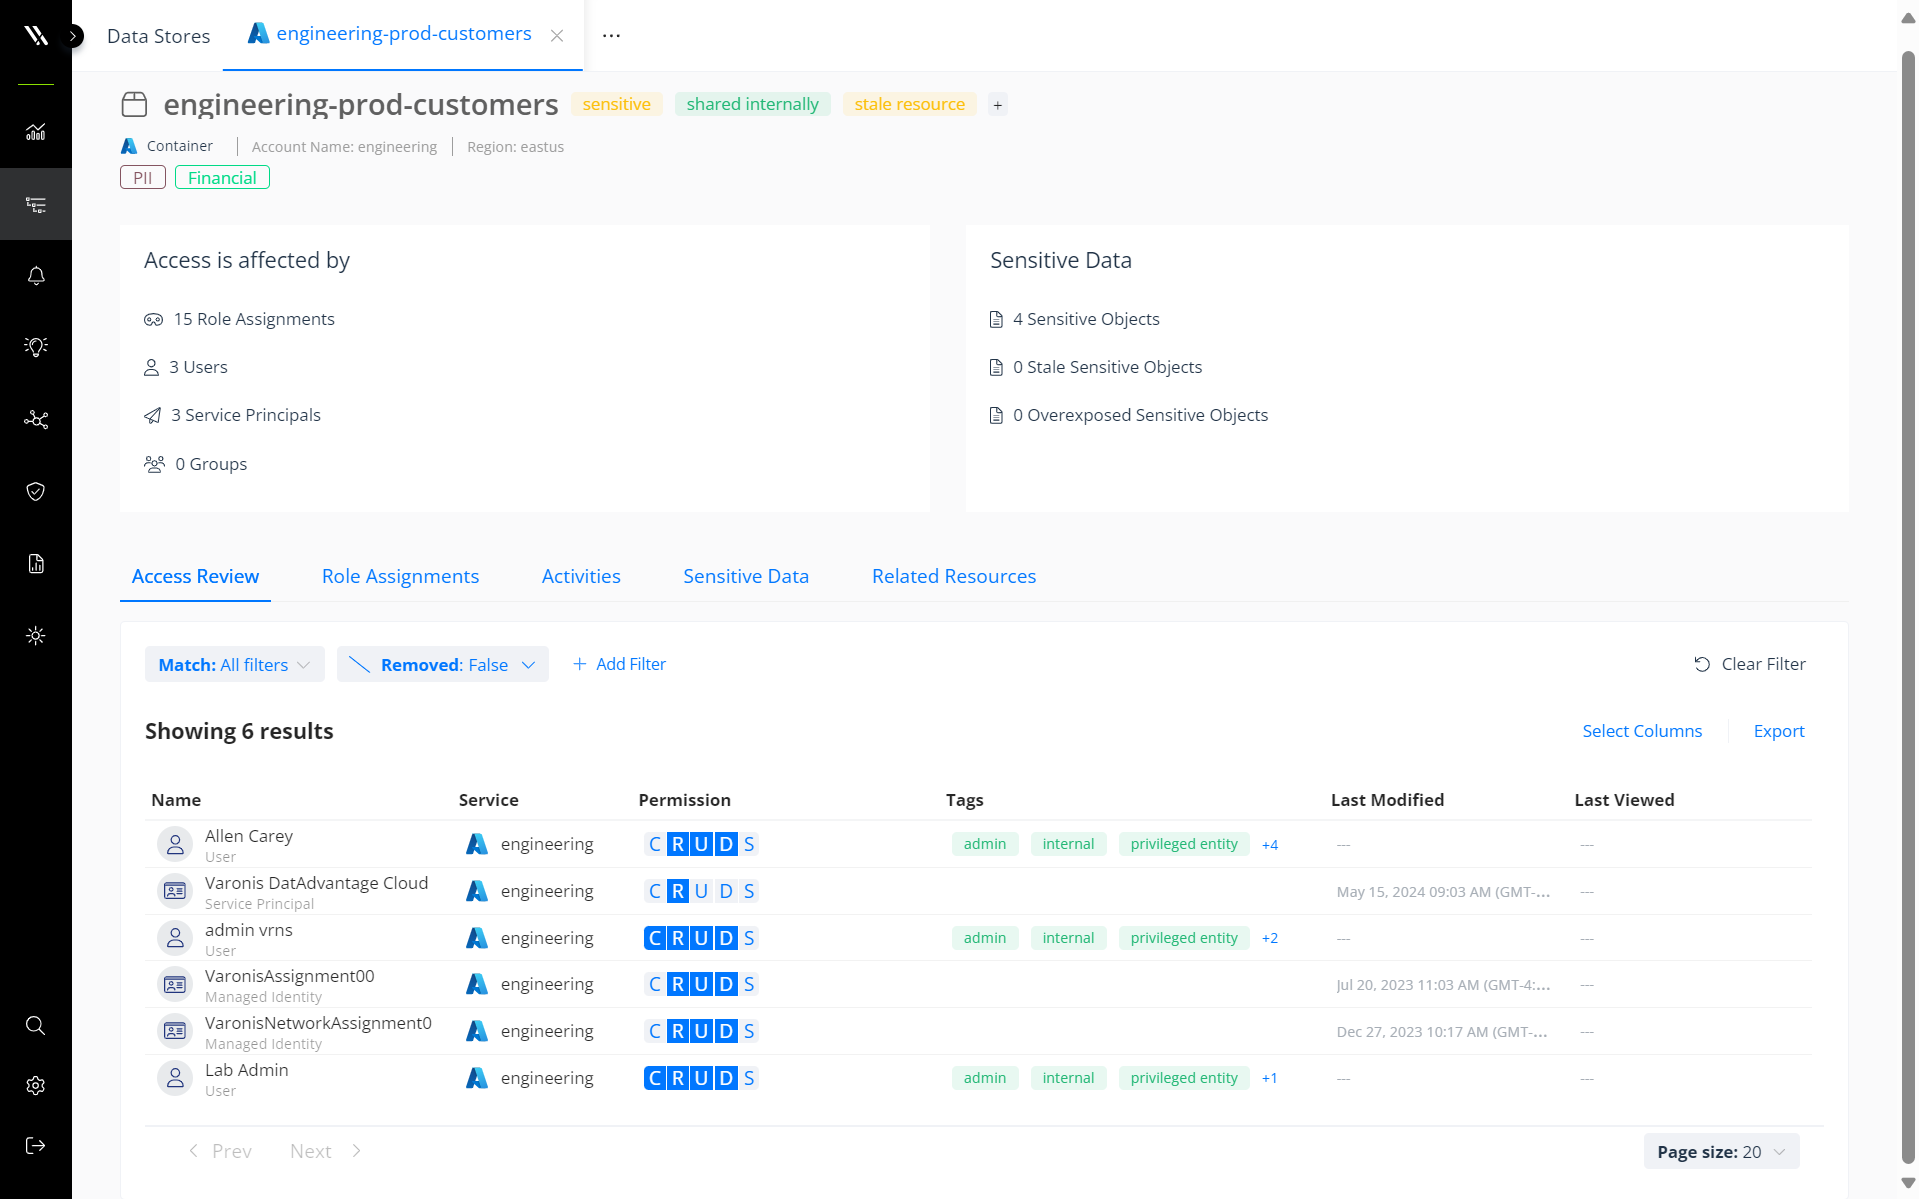Sort by the Name column header
1919x1199 pixels.
pyautogui.click(x=176, y=800)
